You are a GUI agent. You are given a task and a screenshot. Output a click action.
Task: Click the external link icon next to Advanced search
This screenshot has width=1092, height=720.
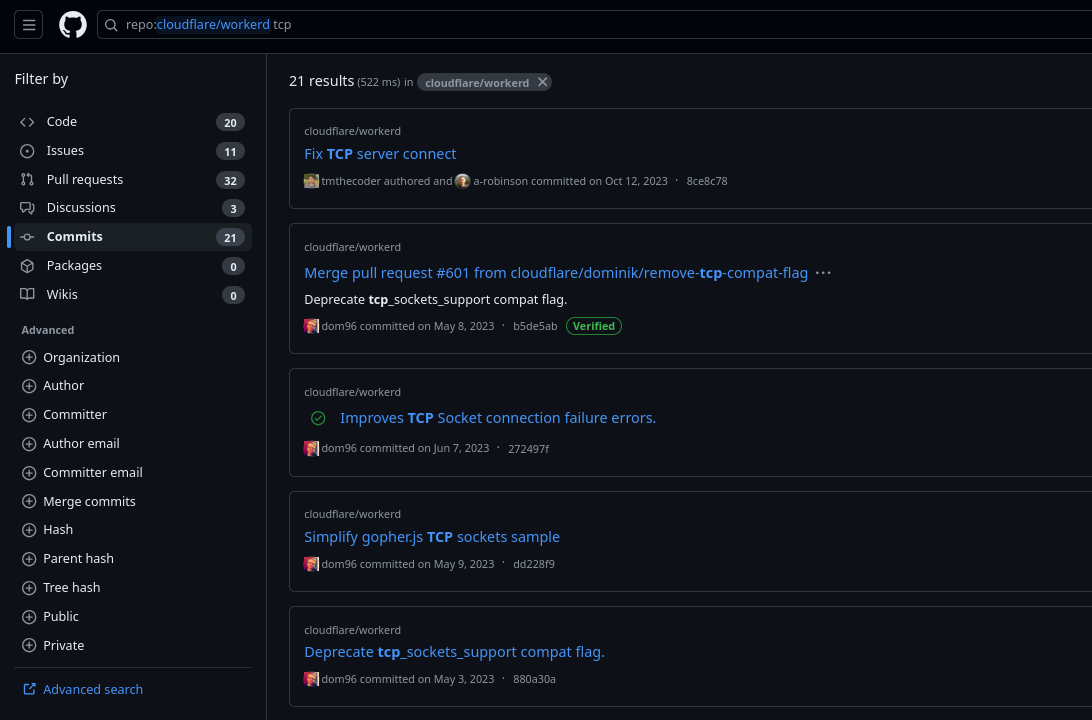click(29, 689)
